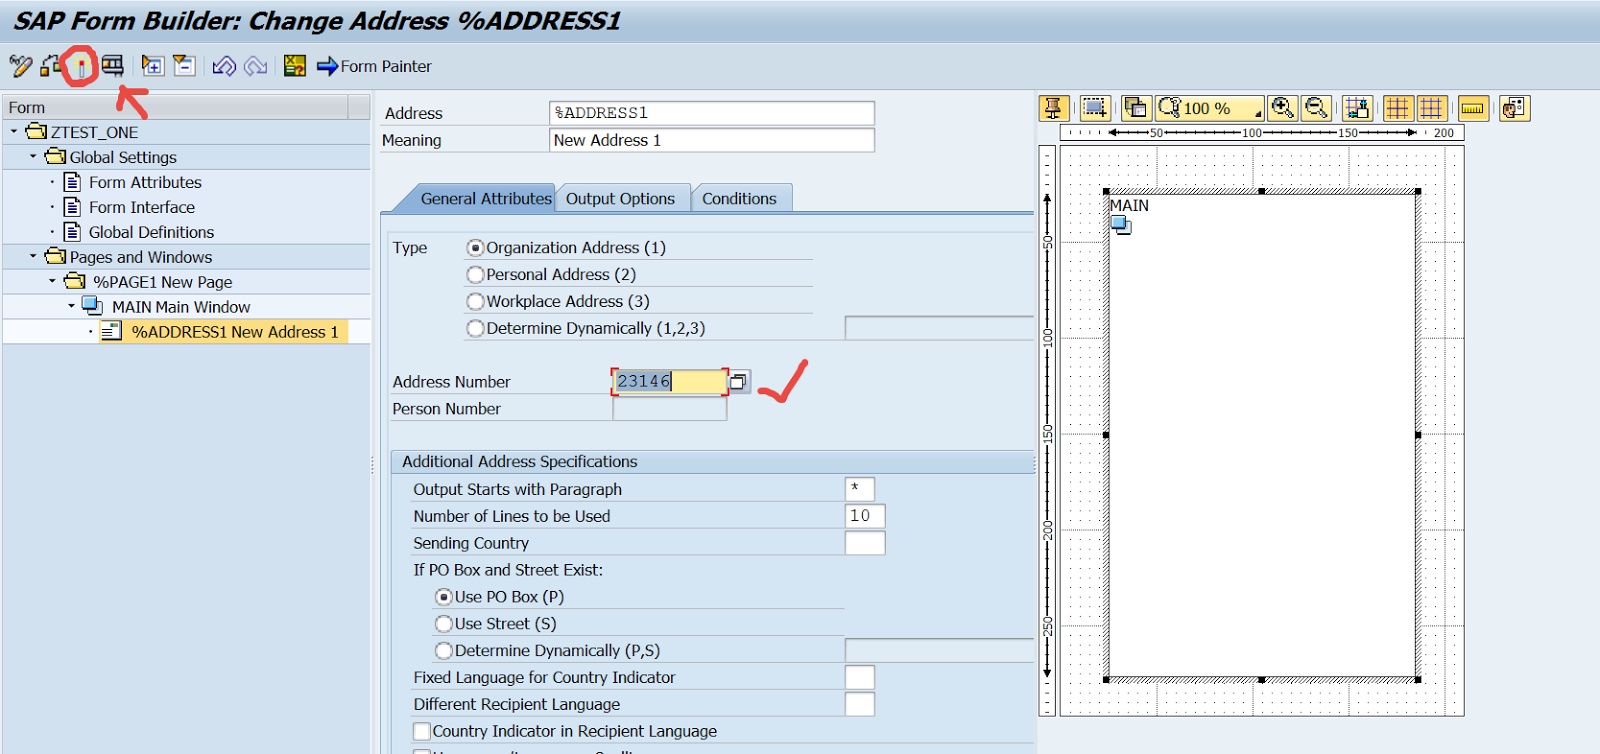The height and width of the screenshot is (754, 1600).
Task: Click the Meaning input field
Action: 711,140
